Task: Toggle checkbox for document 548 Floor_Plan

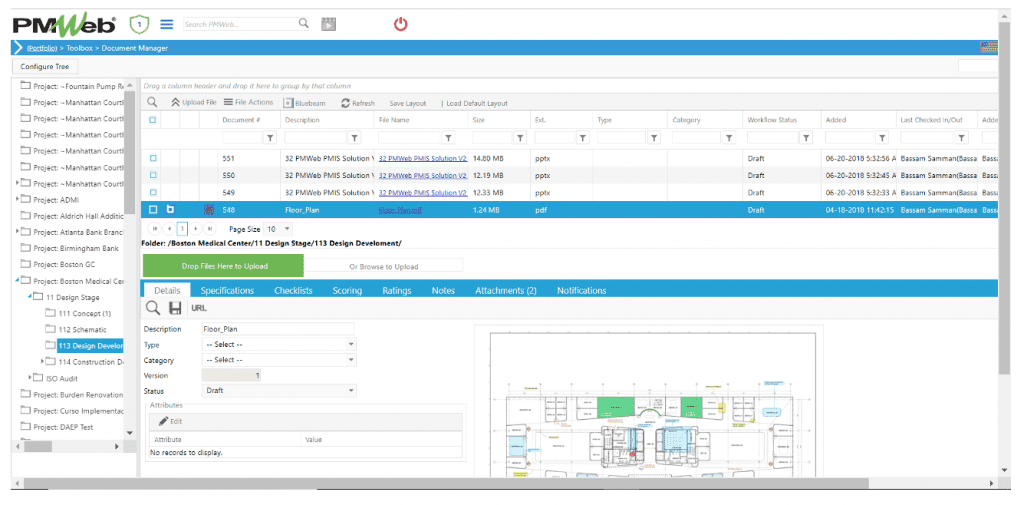Action: pos(153,210)
